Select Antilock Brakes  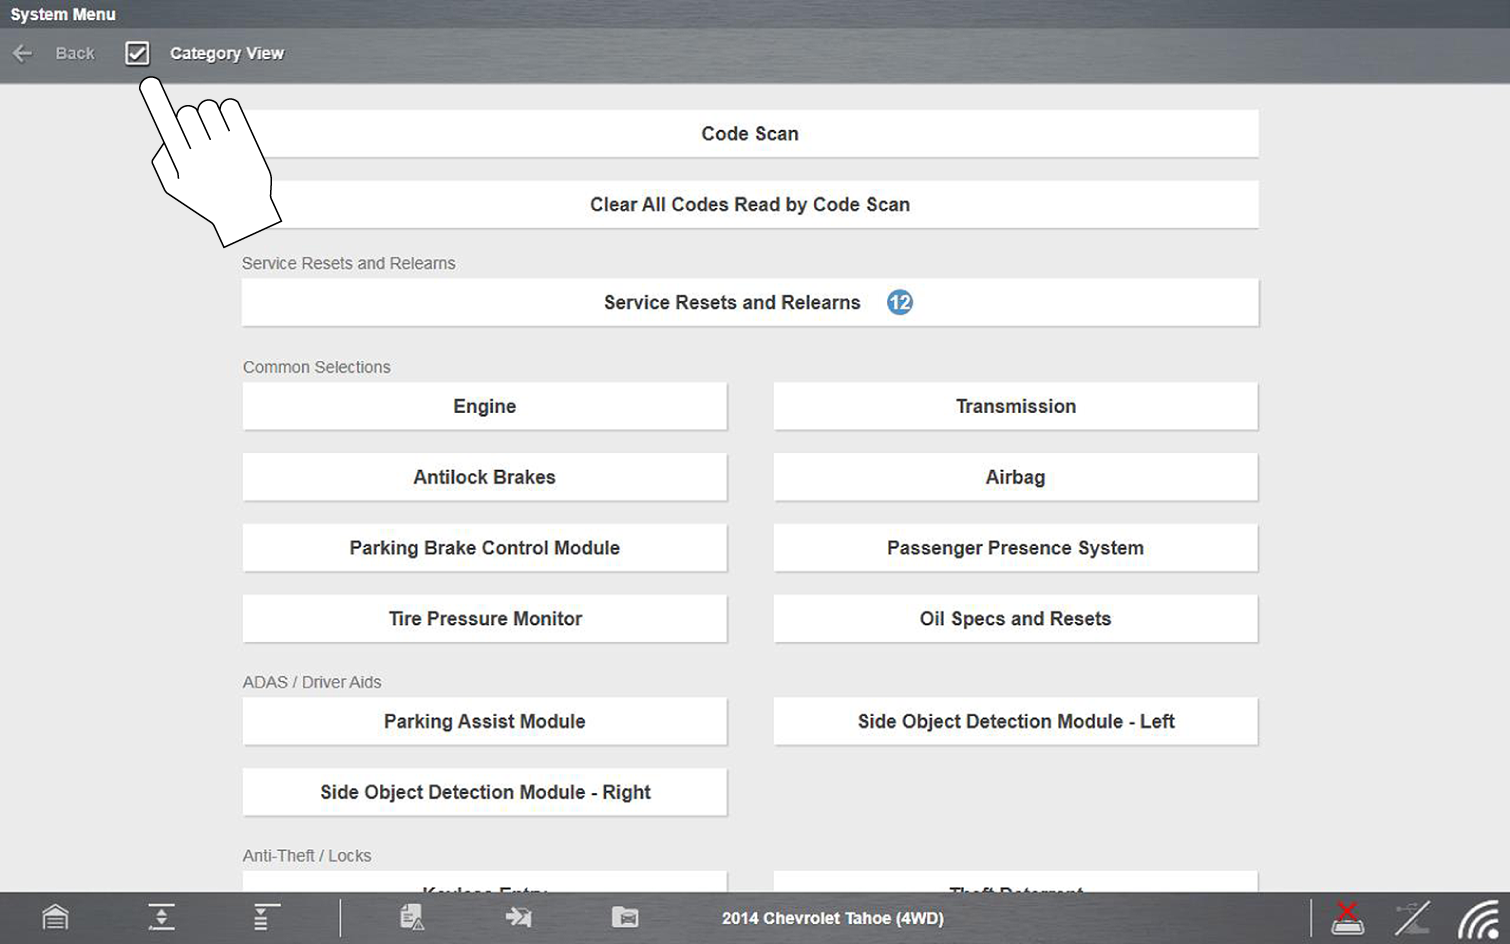point(484,477)
